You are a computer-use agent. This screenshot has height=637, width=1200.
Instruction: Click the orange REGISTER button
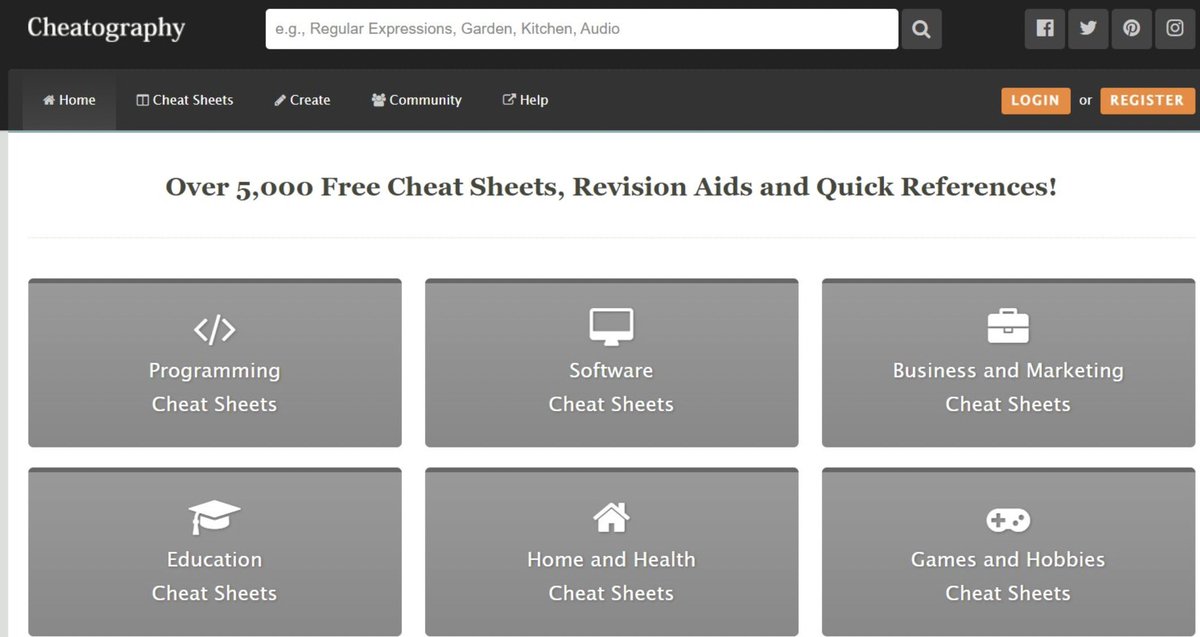[x=1147, y=100]
